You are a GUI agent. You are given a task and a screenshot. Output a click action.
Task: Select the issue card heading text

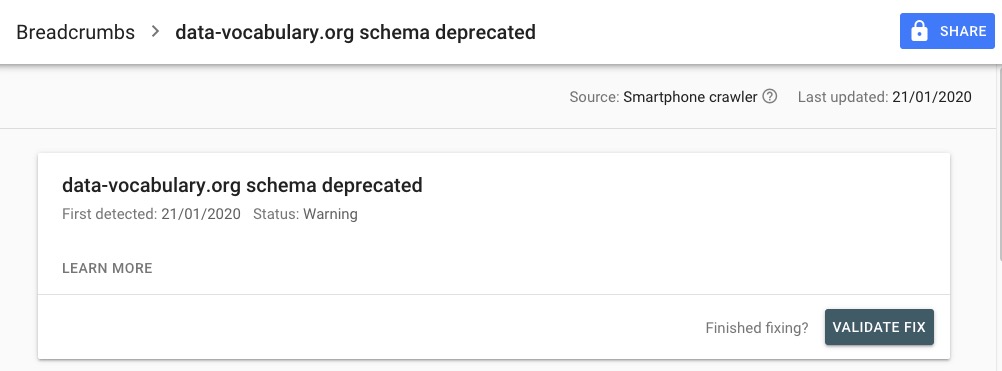click(x=242, y=185)
